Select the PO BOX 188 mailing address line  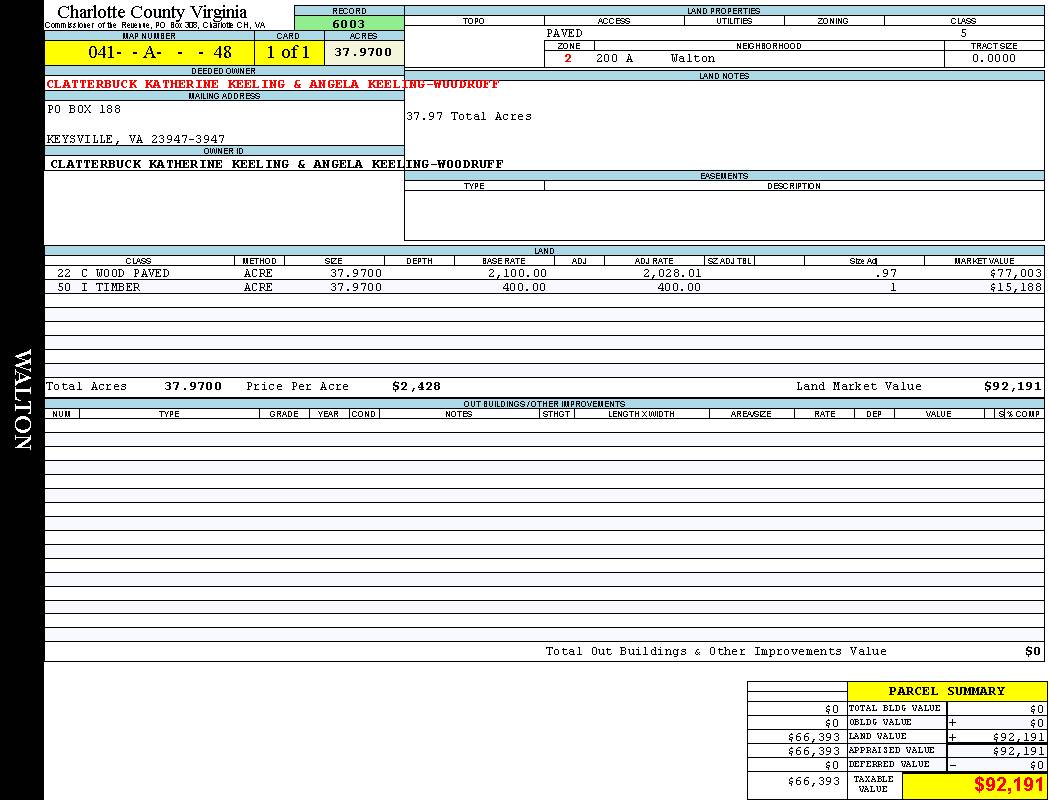click(84, 109)
